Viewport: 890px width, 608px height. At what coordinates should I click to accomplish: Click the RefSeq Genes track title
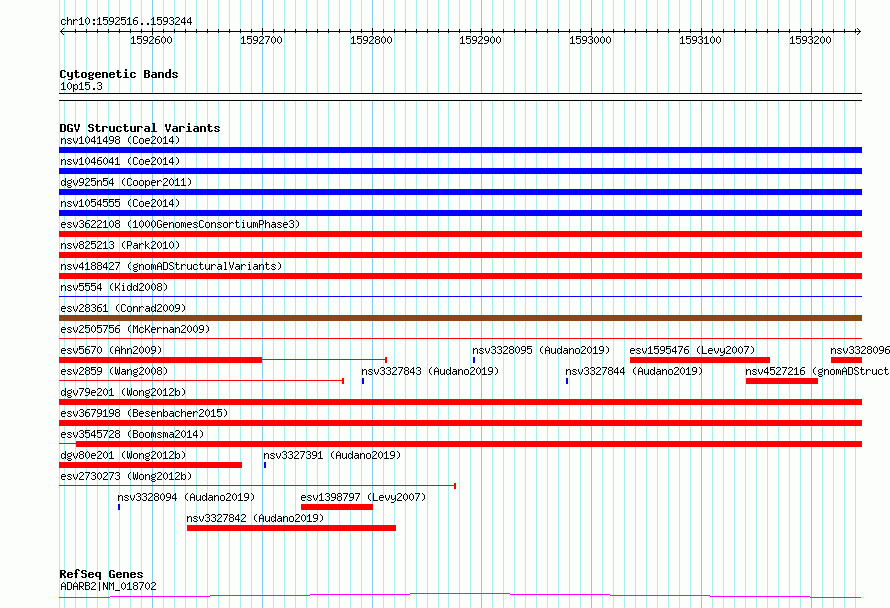point(102,574)
